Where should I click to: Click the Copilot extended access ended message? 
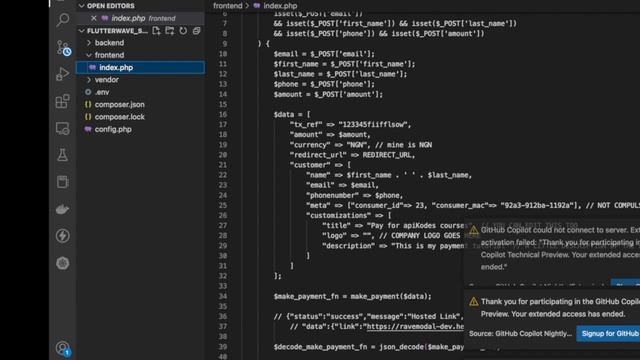[x=560, y=308]
